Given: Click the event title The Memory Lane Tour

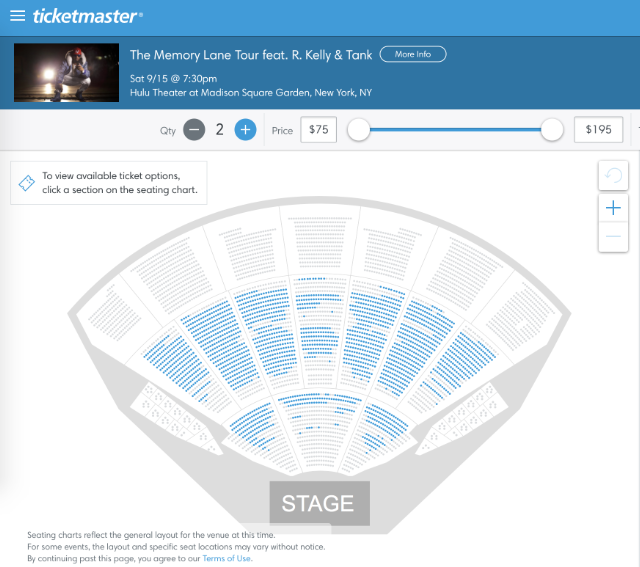Looking at the screenshot, I should [250, 55].
